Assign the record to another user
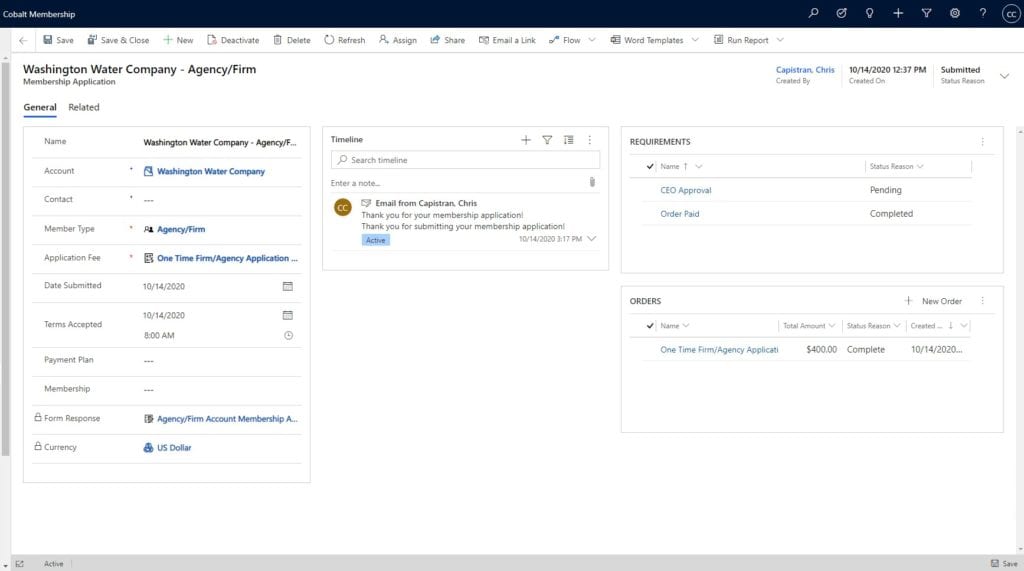Screen dimensions: 1024x571 click(398, 40)
